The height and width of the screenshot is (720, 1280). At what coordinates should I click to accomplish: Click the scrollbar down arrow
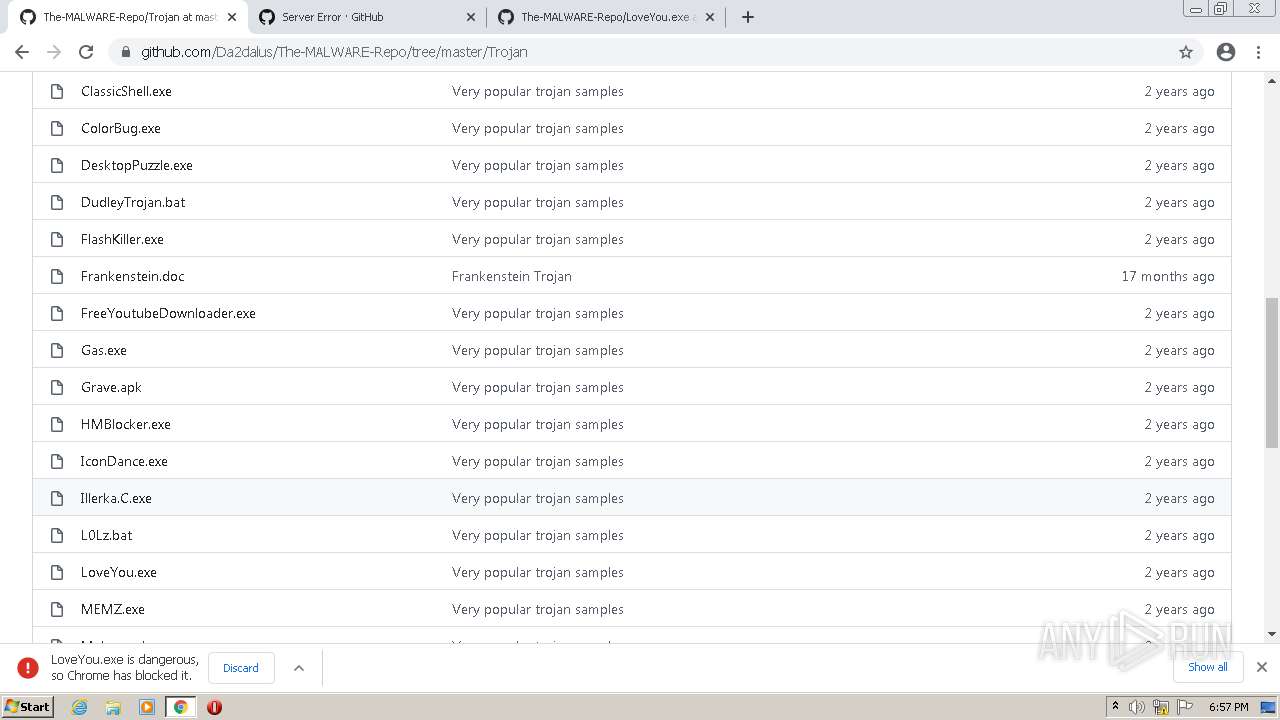pyautogui.click(x=1272, y=634)
